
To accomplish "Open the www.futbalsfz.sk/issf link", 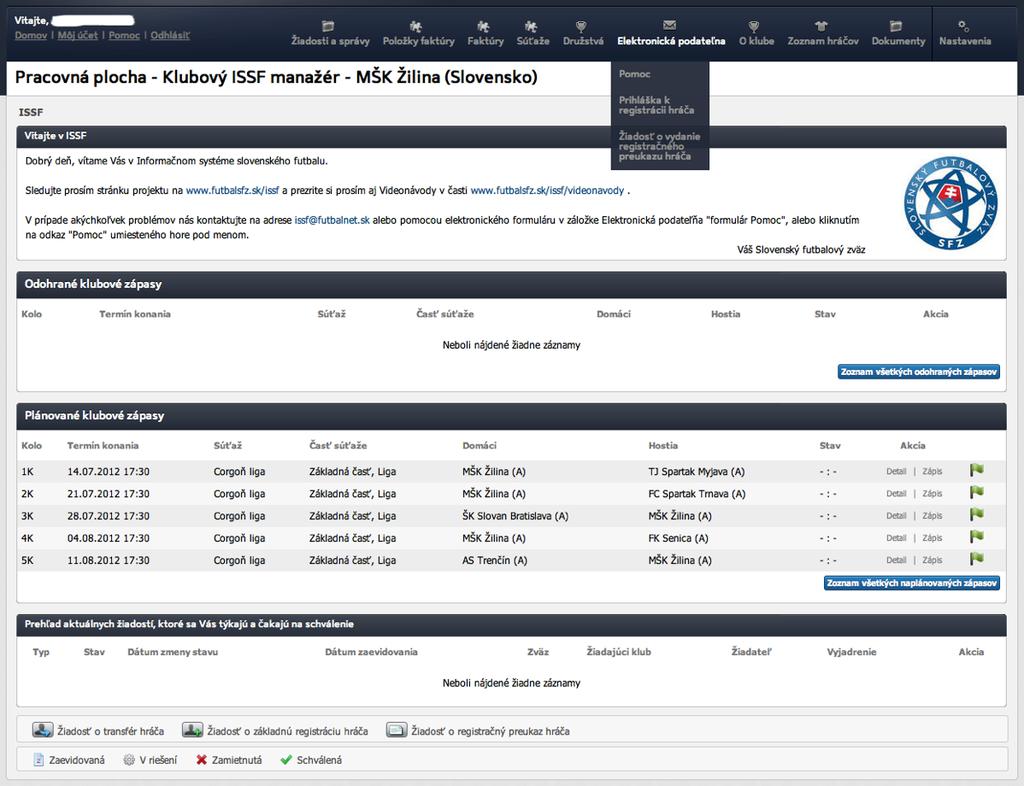I will pos(232,191).
